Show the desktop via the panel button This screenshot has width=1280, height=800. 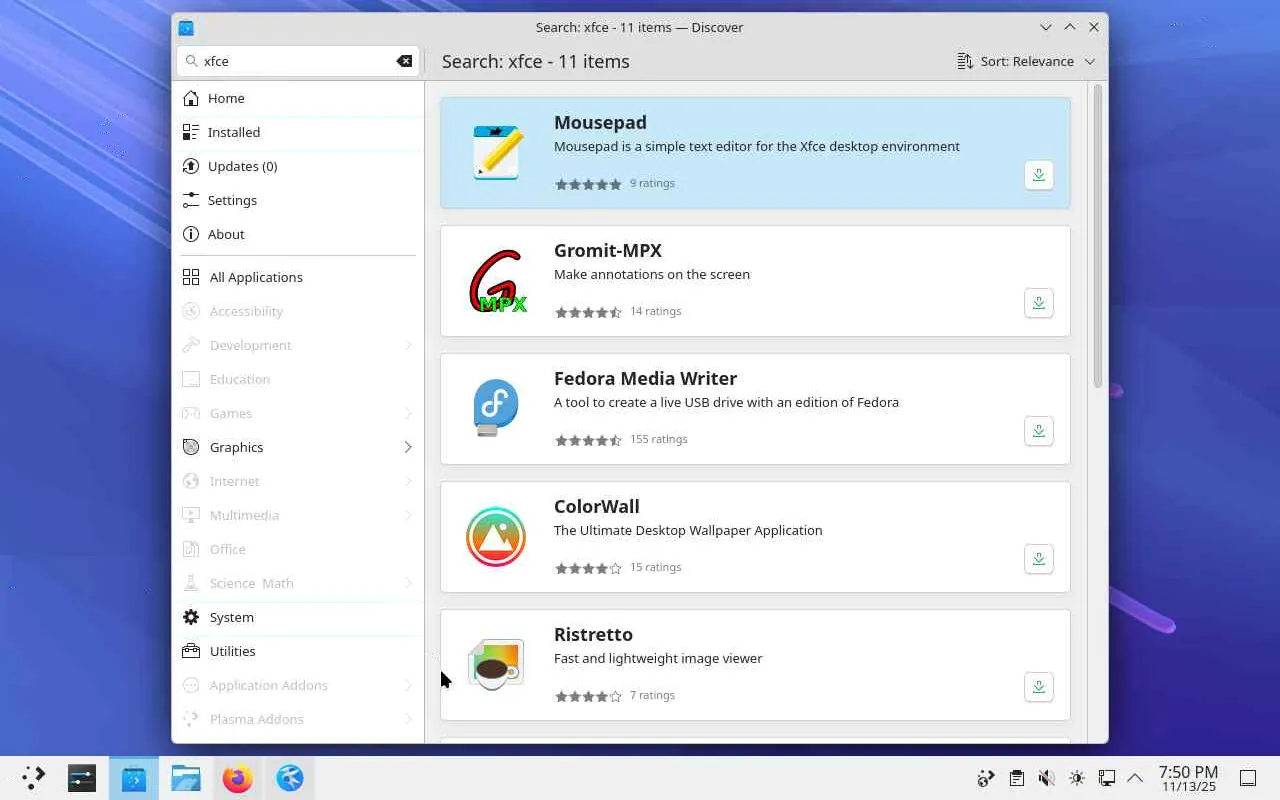click(1248, 778)
